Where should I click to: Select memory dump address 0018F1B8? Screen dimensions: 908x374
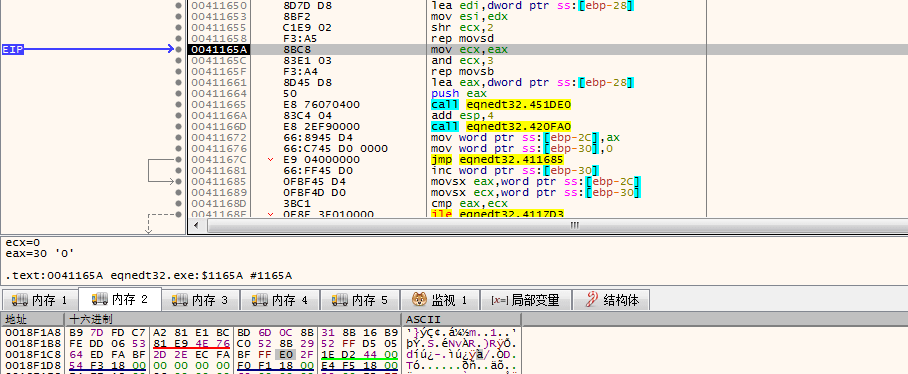click(x=32, y=344)
